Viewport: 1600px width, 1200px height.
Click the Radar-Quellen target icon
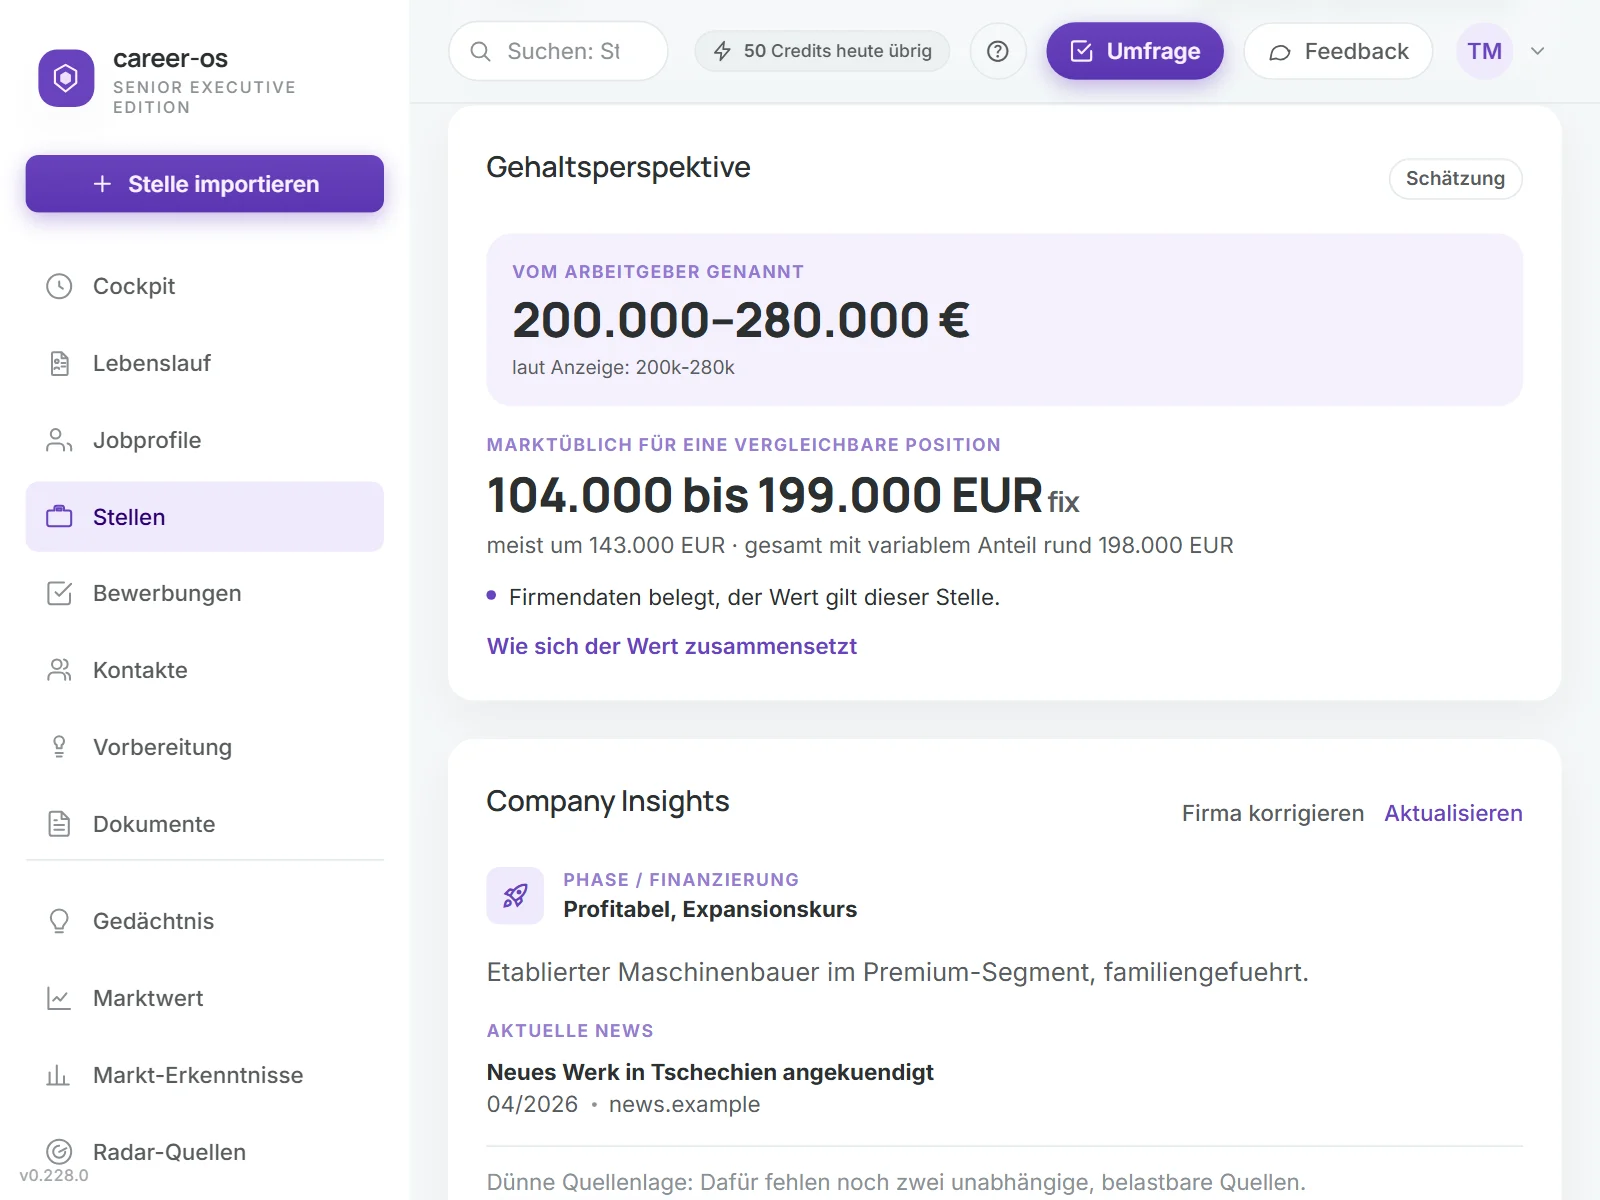point(59,1152)
